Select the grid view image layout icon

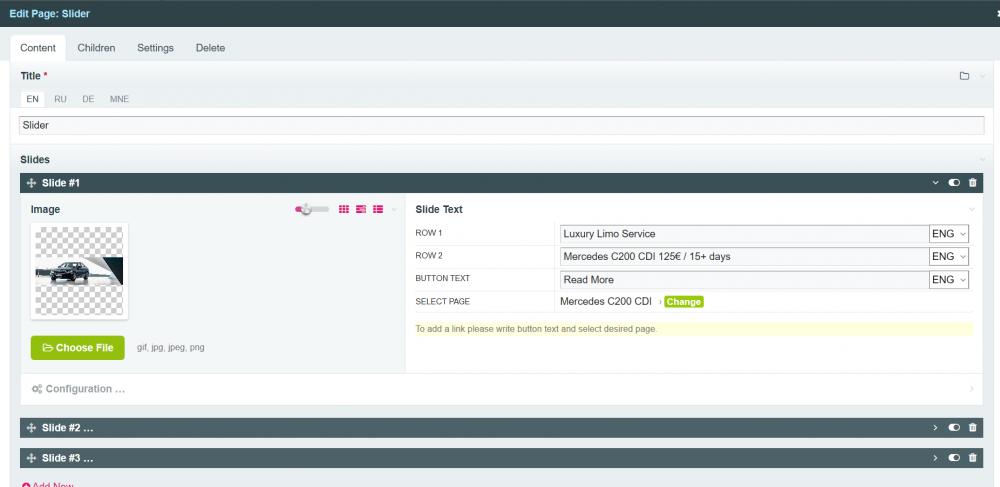coord(344,209)
